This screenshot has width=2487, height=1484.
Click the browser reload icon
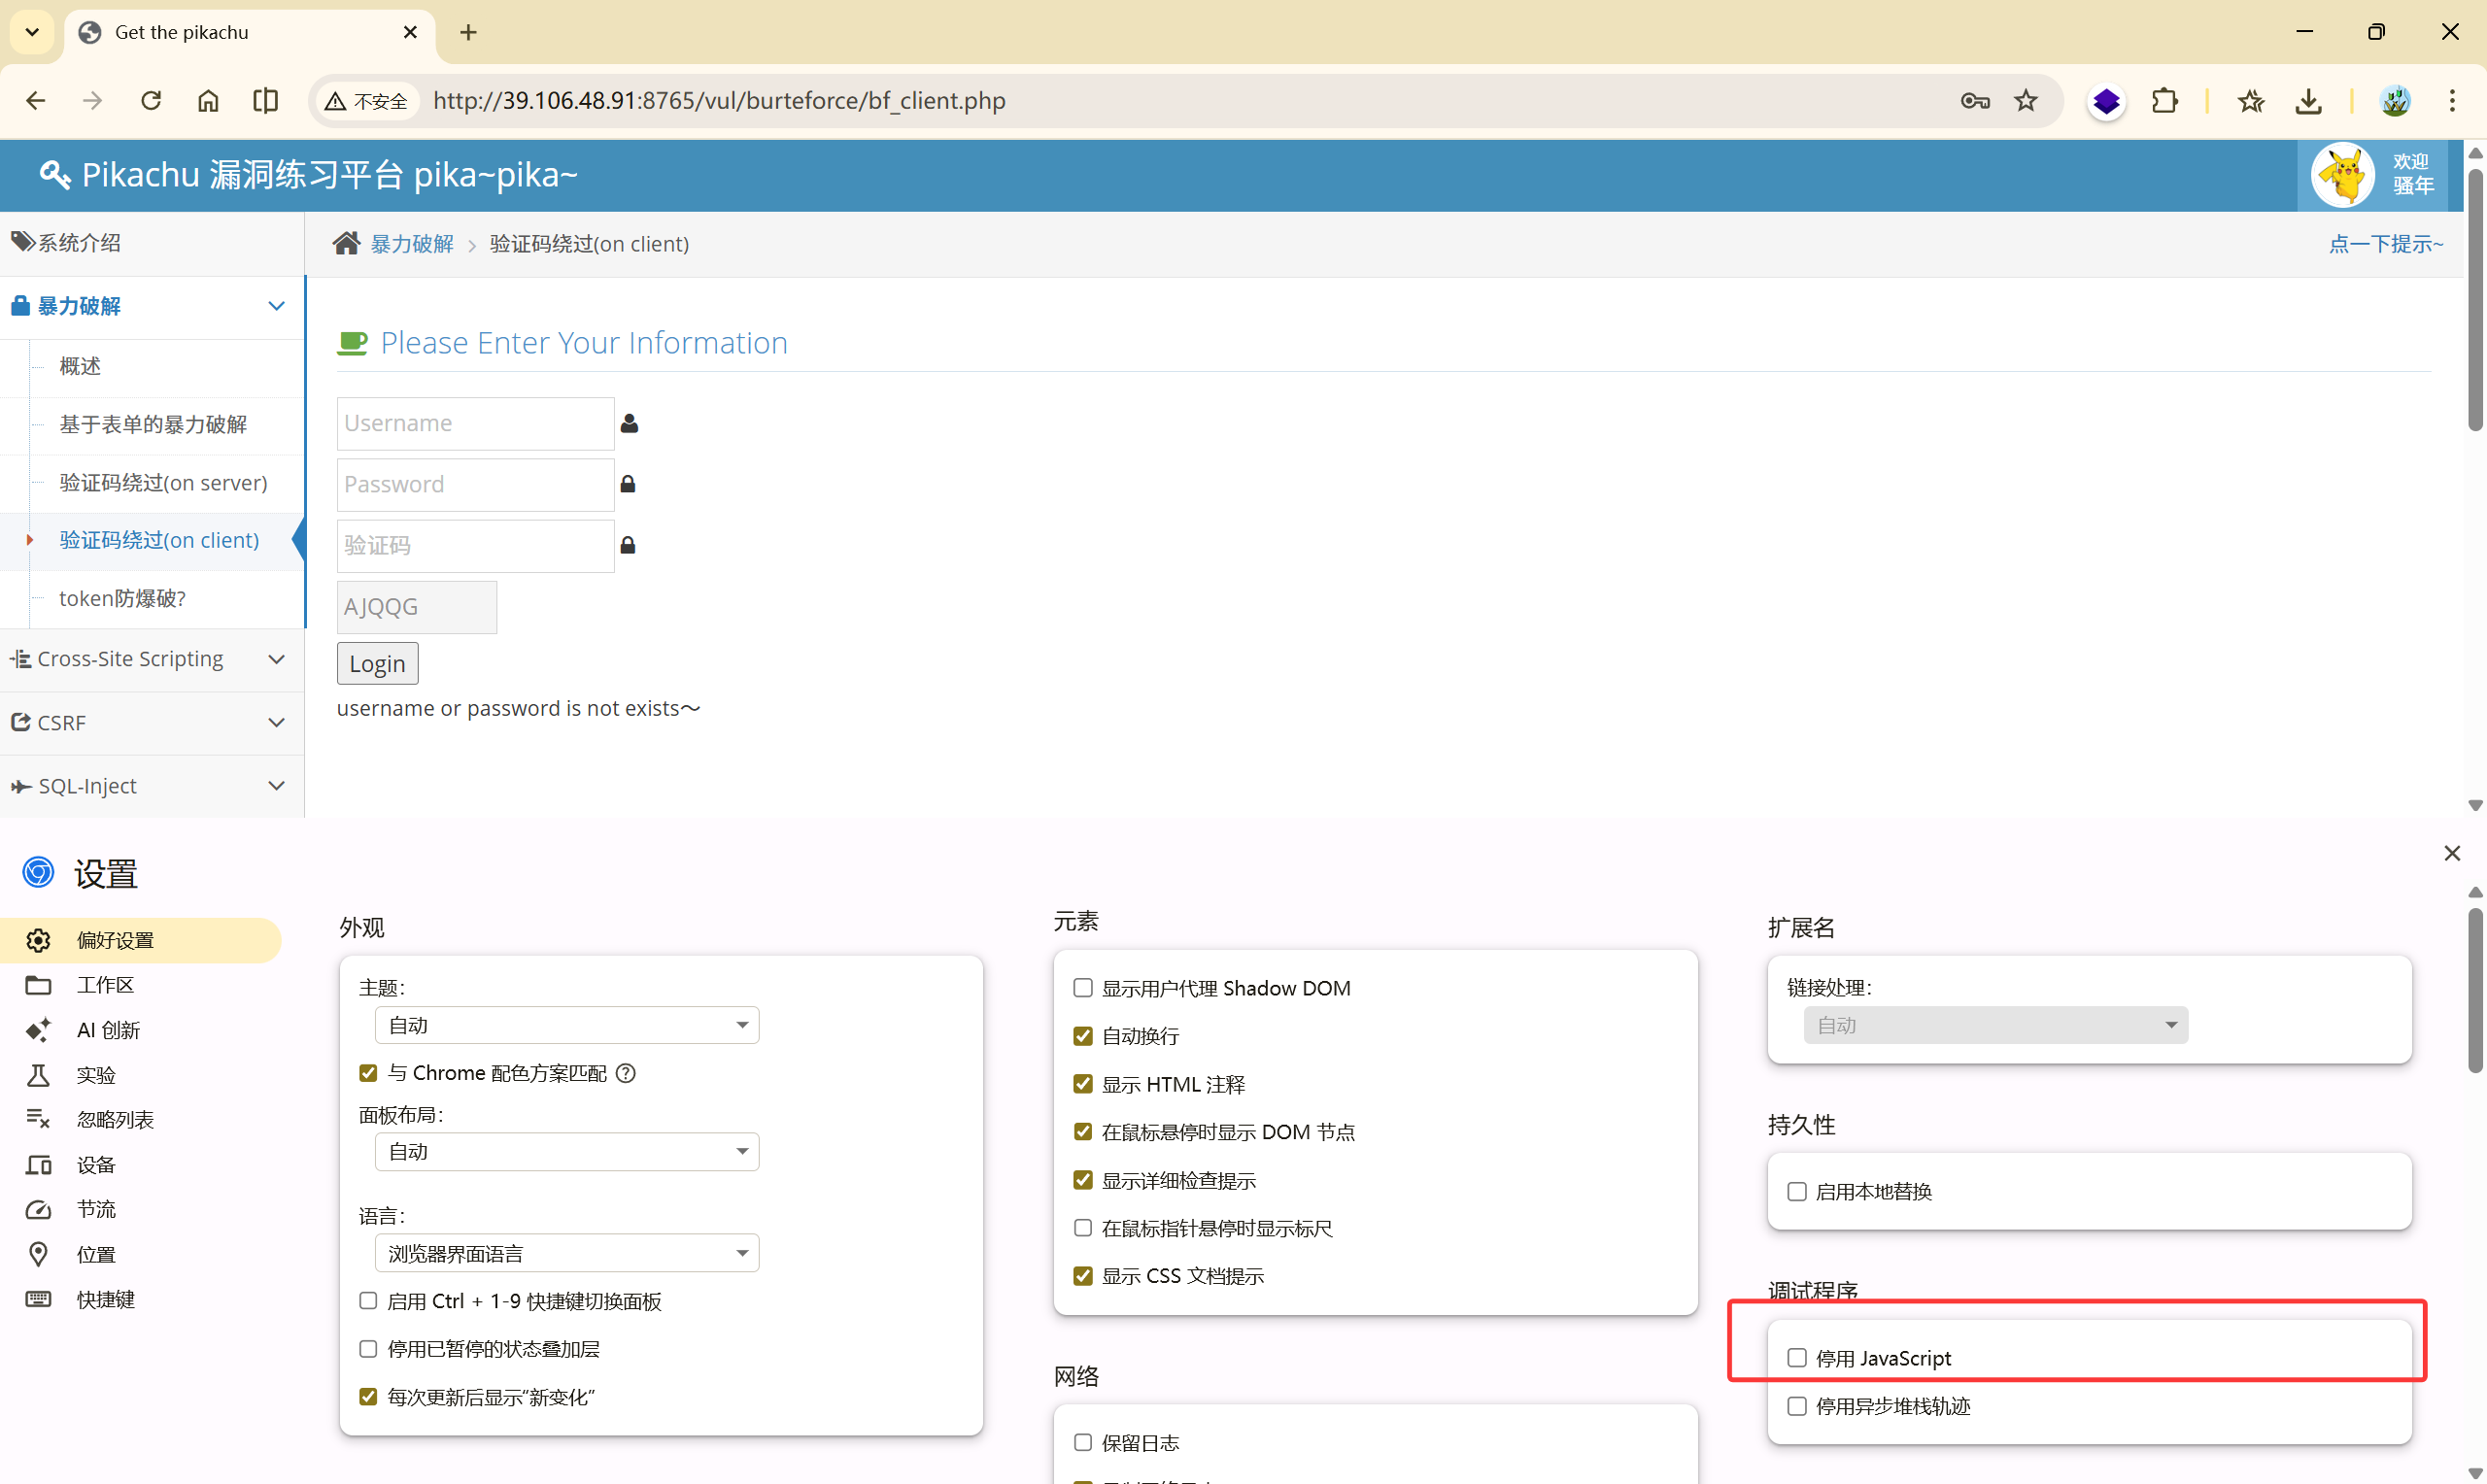point(151,101)
